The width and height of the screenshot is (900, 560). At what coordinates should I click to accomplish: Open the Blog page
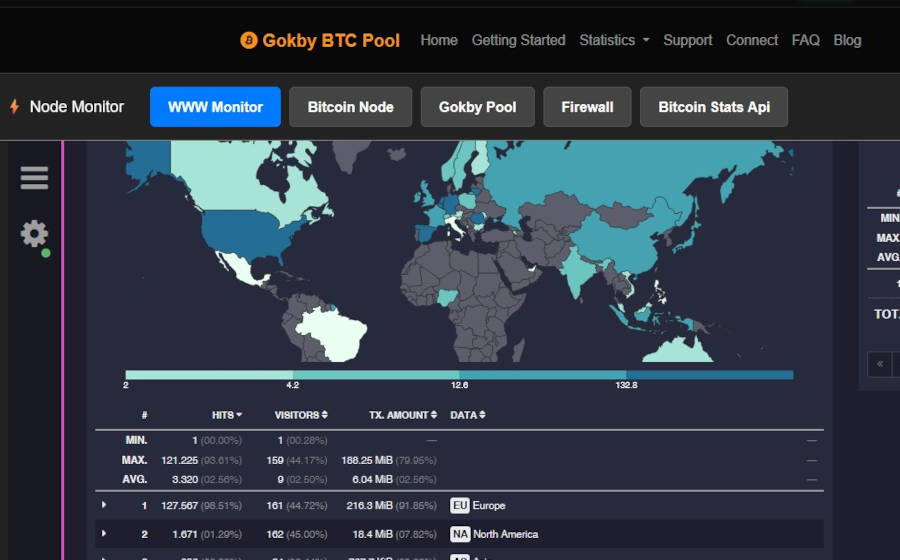click(847, 40)
